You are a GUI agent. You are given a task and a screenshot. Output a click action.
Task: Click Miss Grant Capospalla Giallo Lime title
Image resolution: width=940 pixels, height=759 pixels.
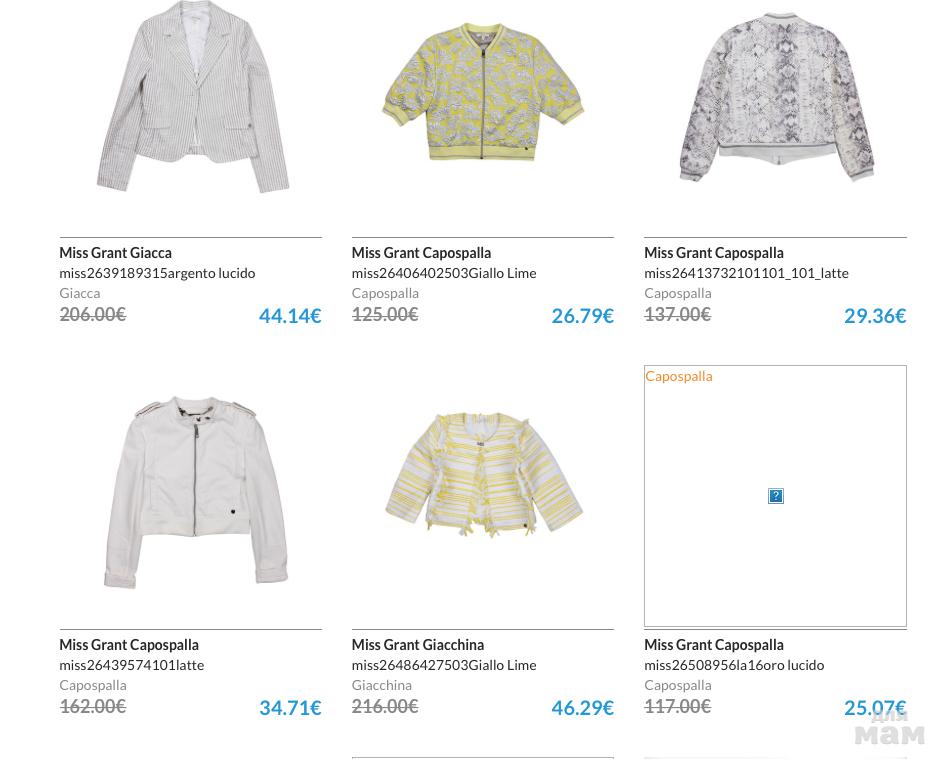(x=421, y=253)
